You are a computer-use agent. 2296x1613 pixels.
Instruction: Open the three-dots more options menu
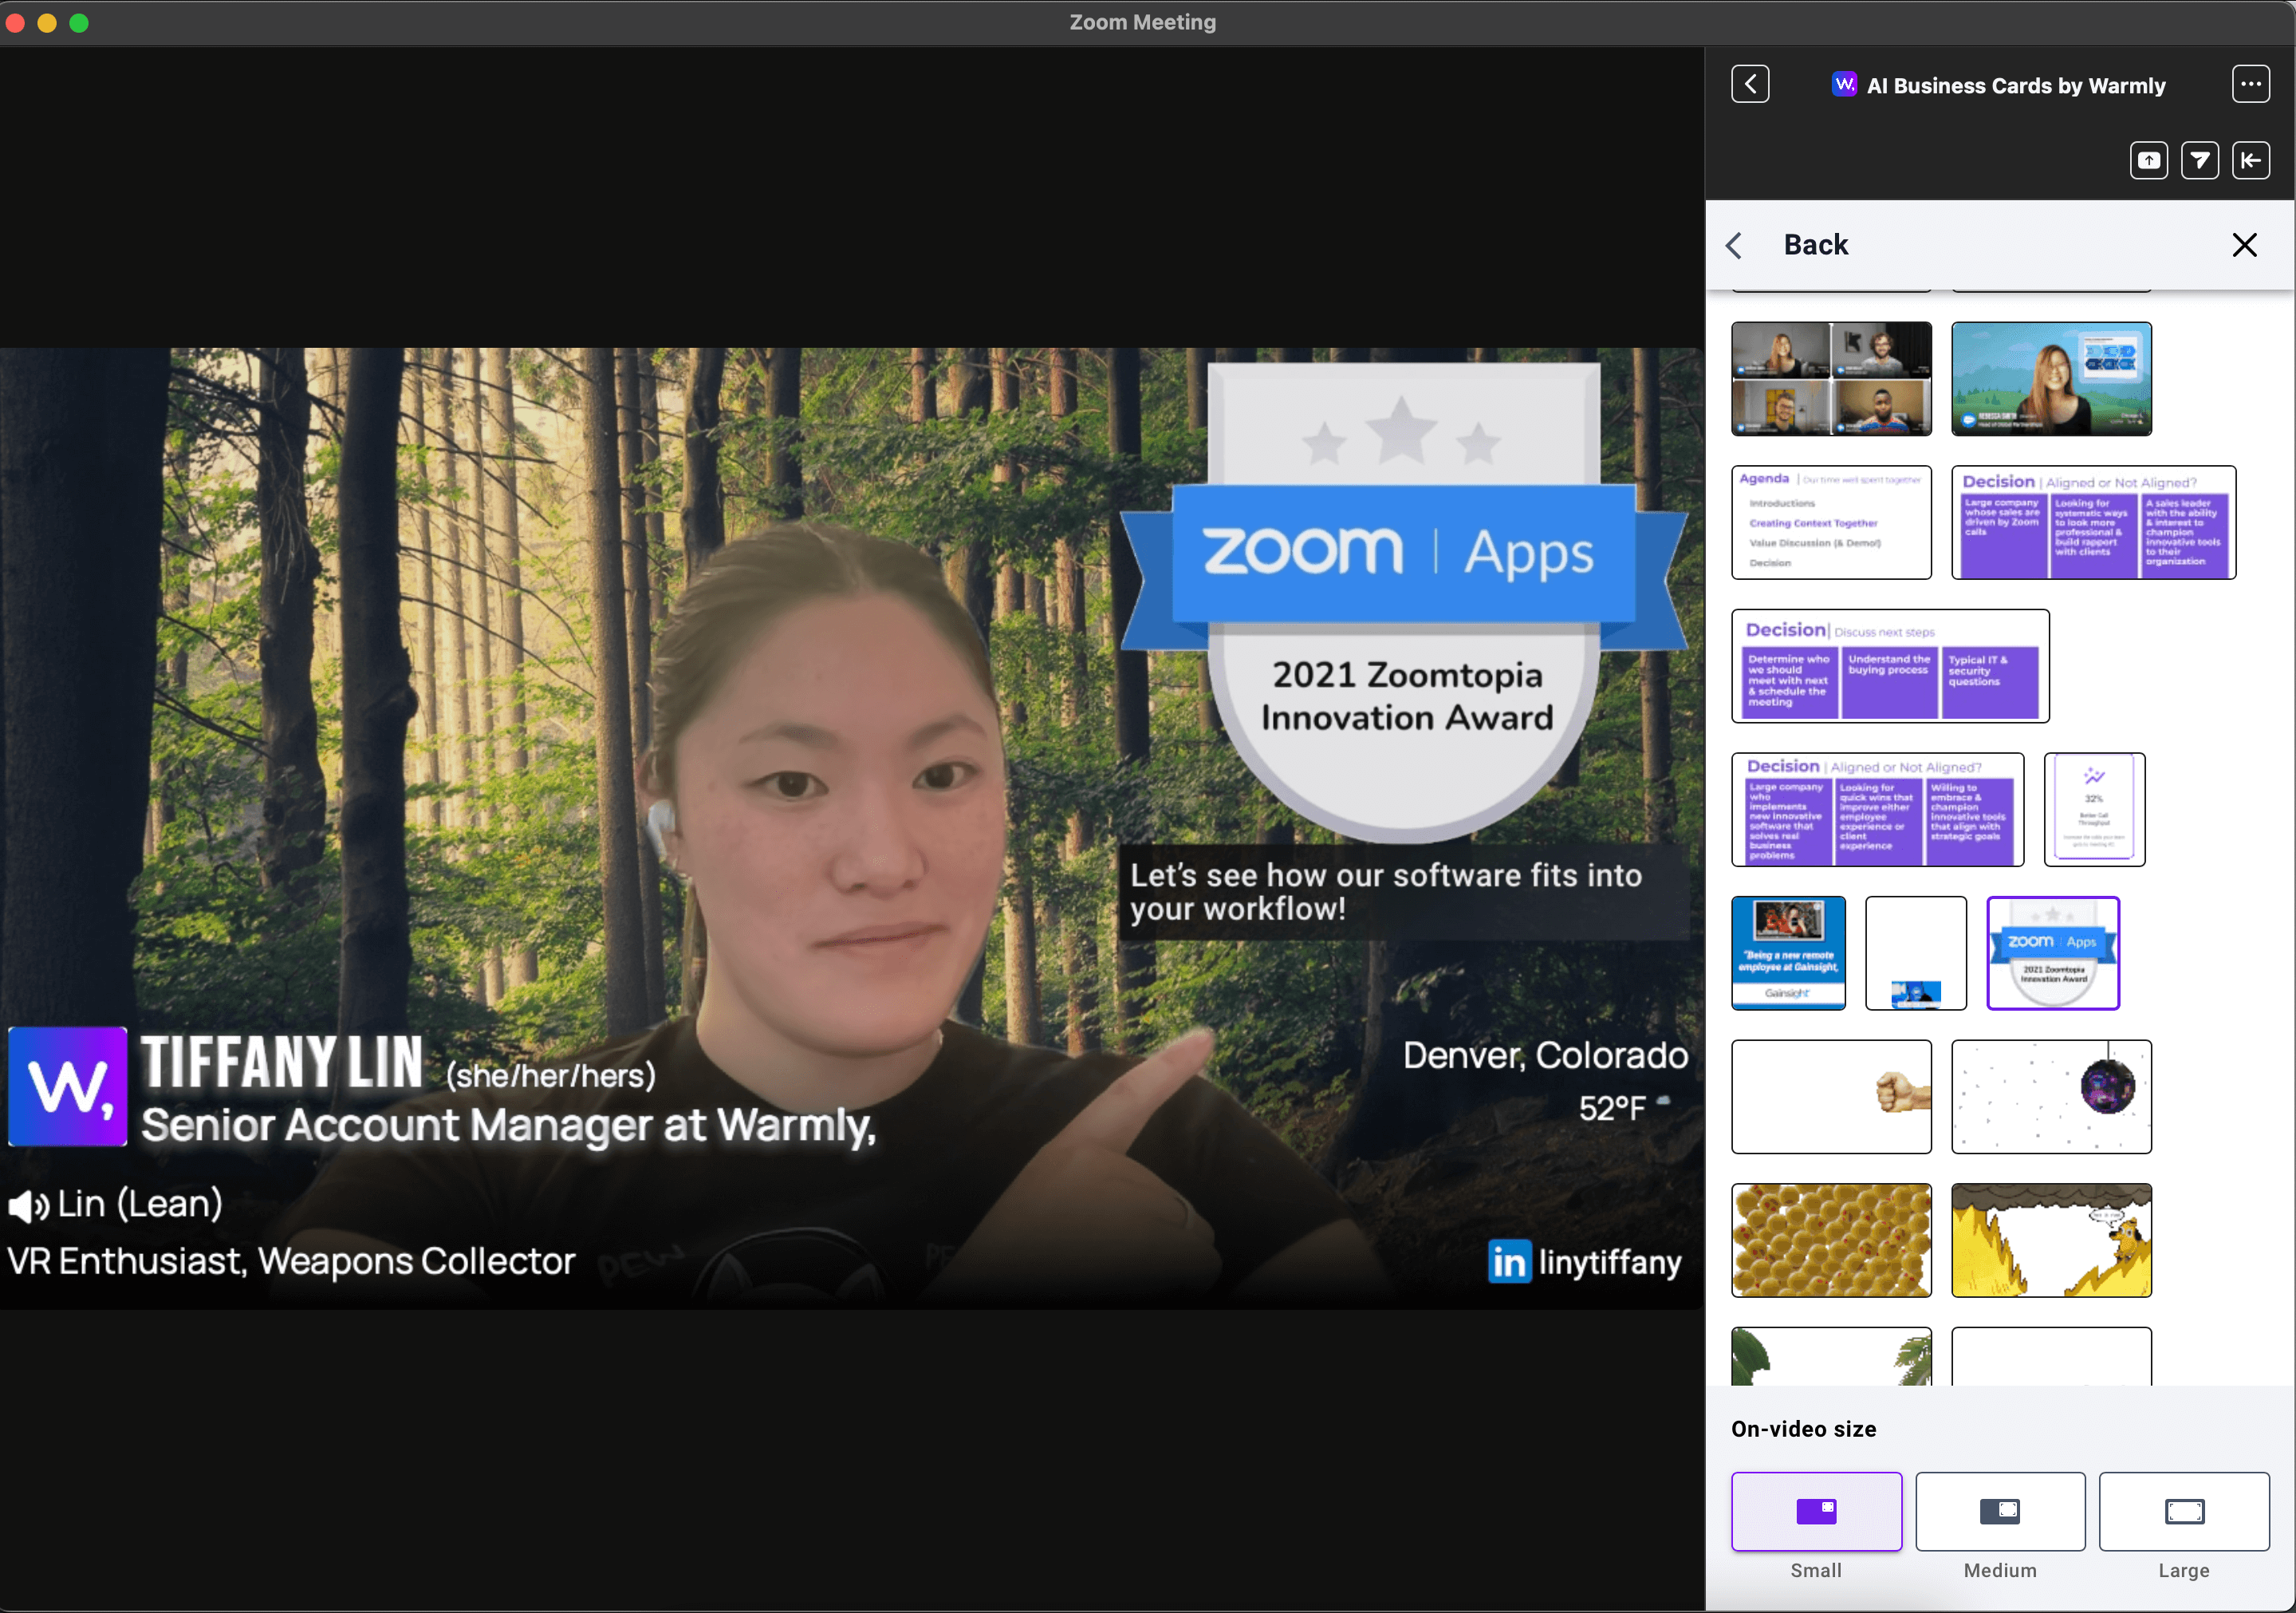coord(2250,84)
